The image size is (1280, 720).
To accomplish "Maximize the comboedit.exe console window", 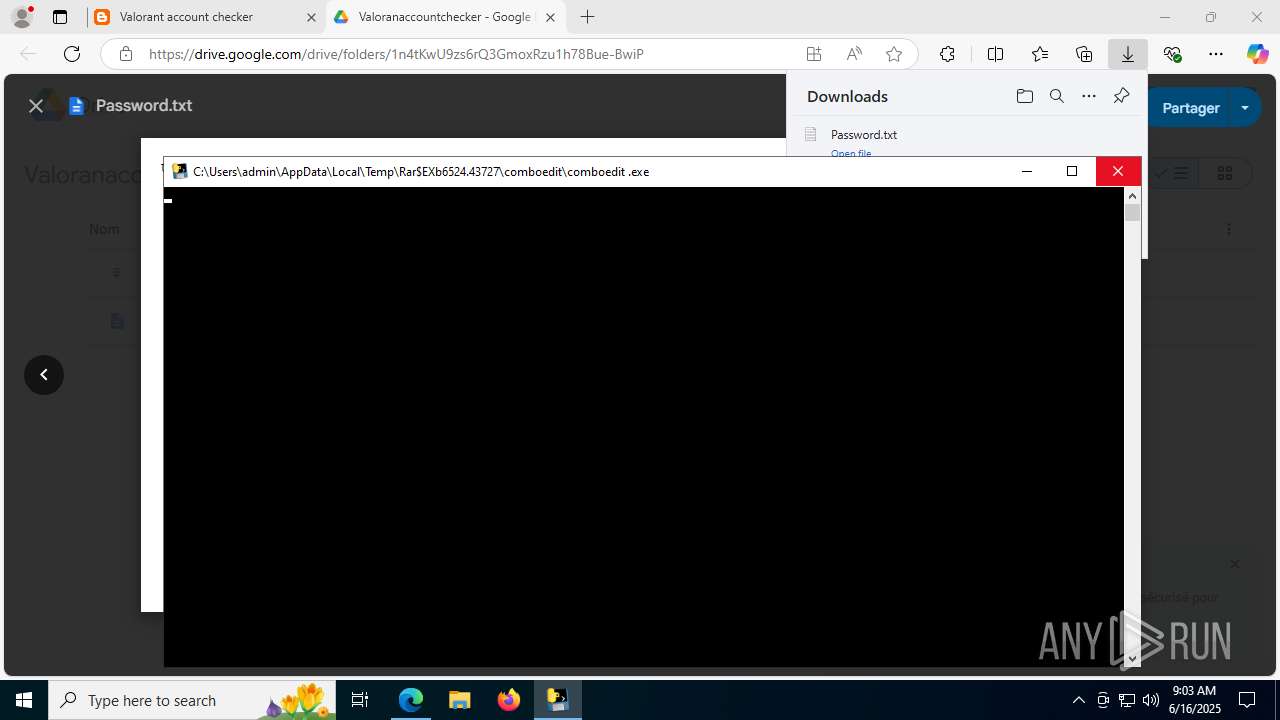I will coord(1072,171).
